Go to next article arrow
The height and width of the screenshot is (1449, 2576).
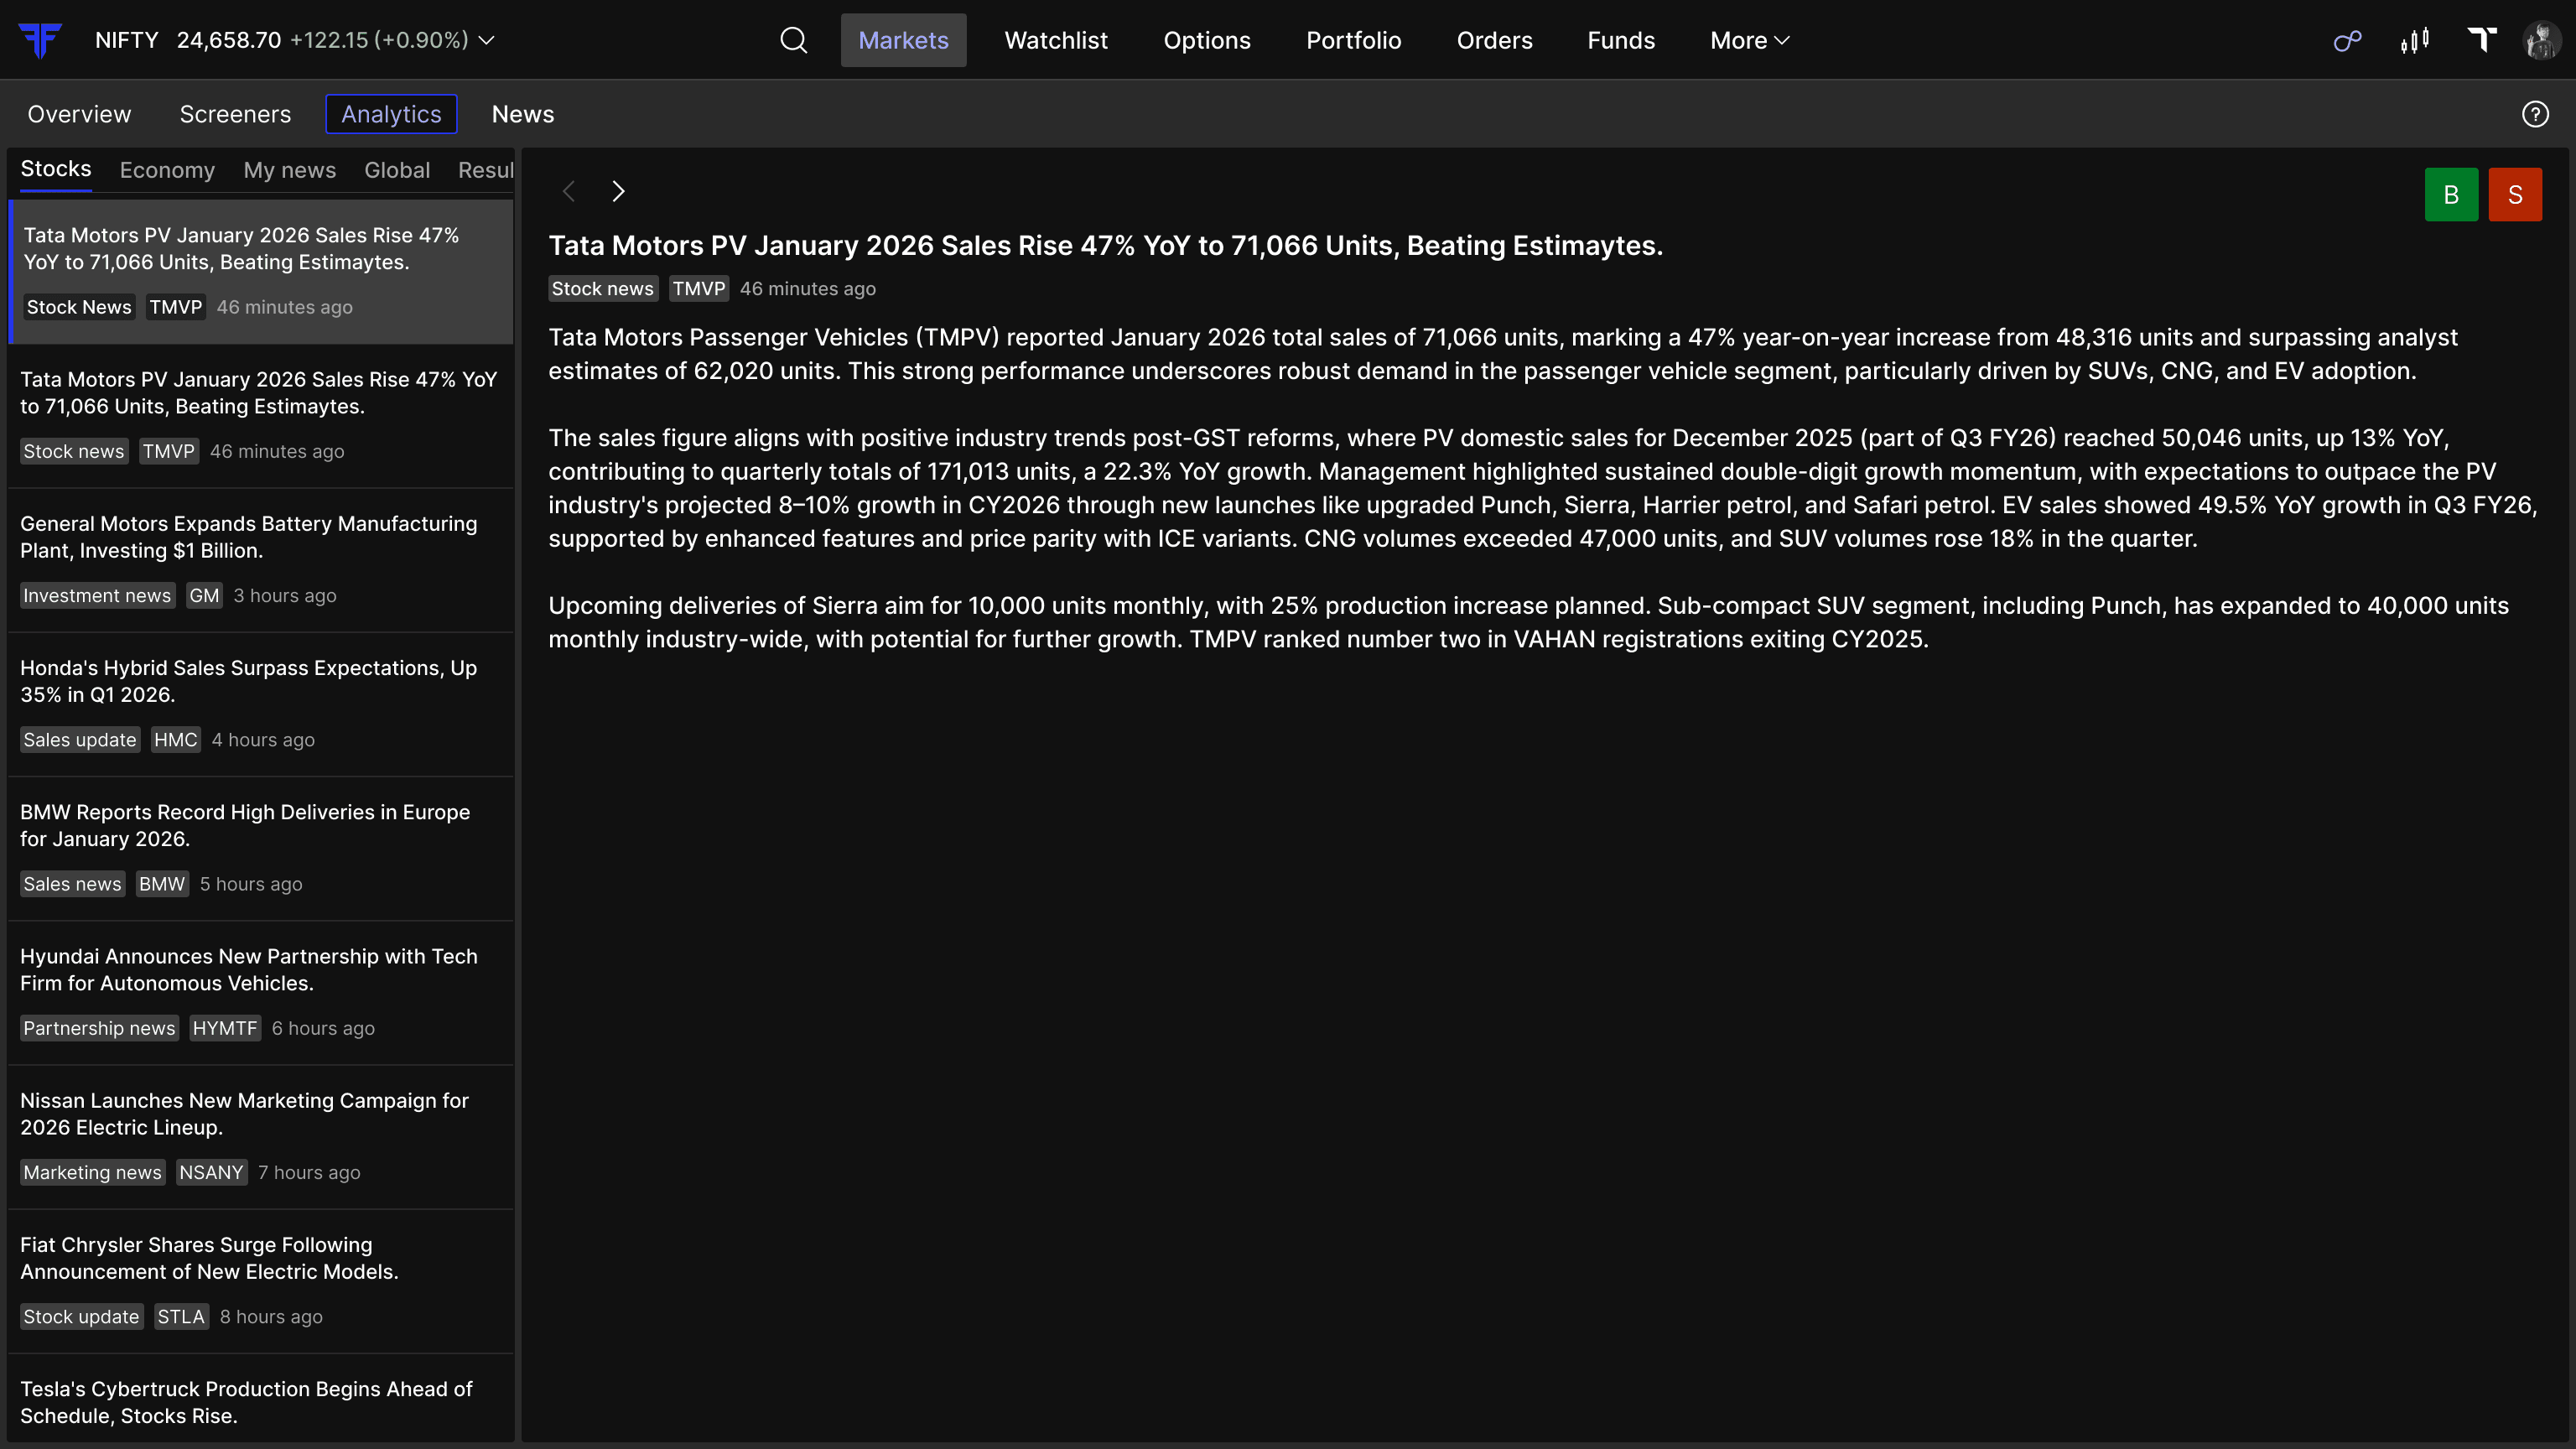point(618,191)
